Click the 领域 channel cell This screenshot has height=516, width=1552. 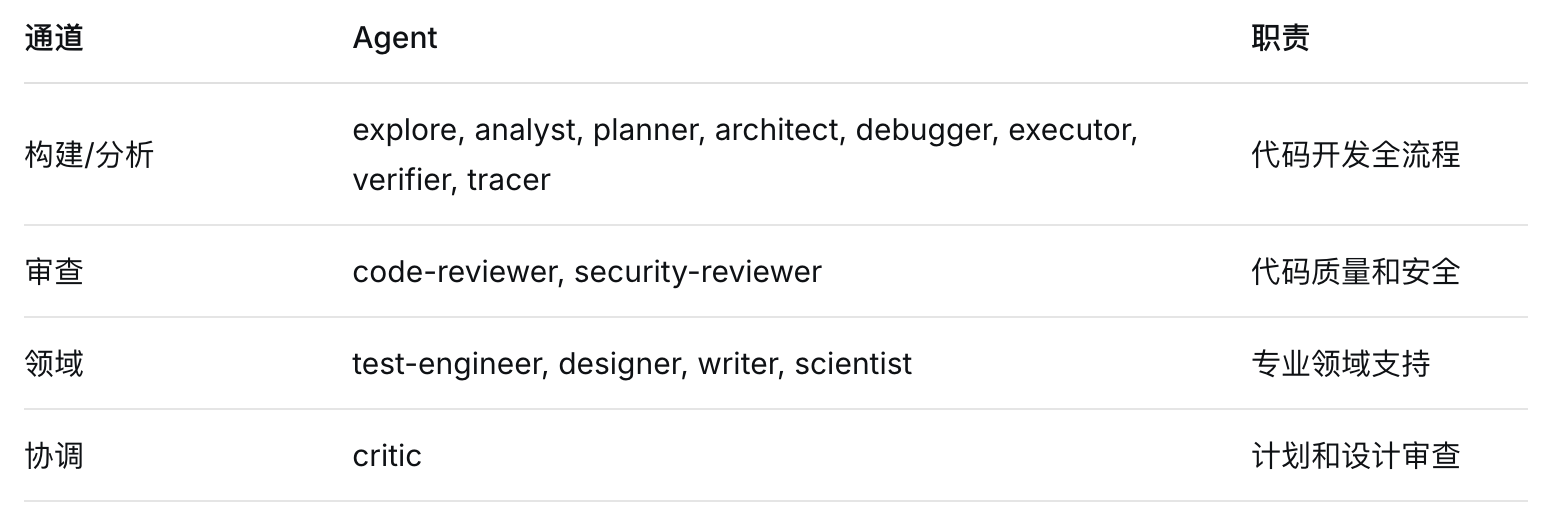[x=54, y=363]
